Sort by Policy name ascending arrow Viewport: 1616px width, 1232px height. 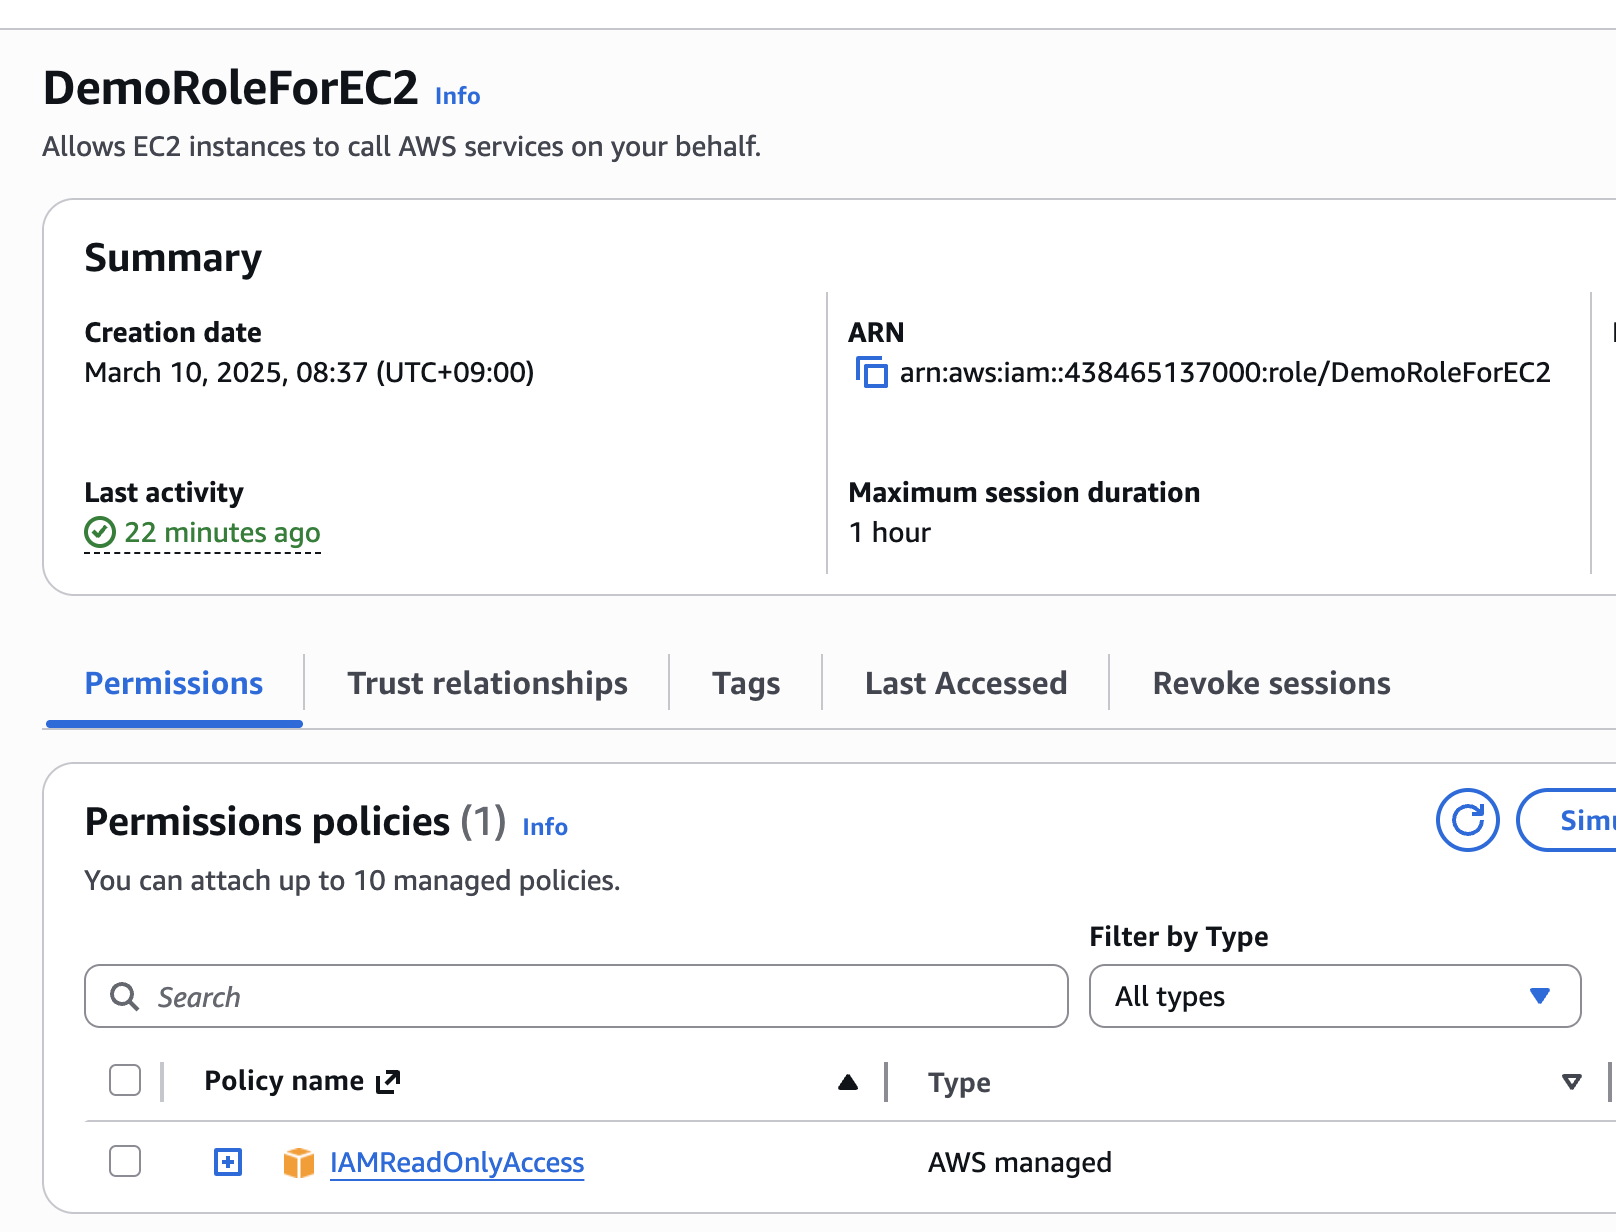click(x=848, y=1081)
